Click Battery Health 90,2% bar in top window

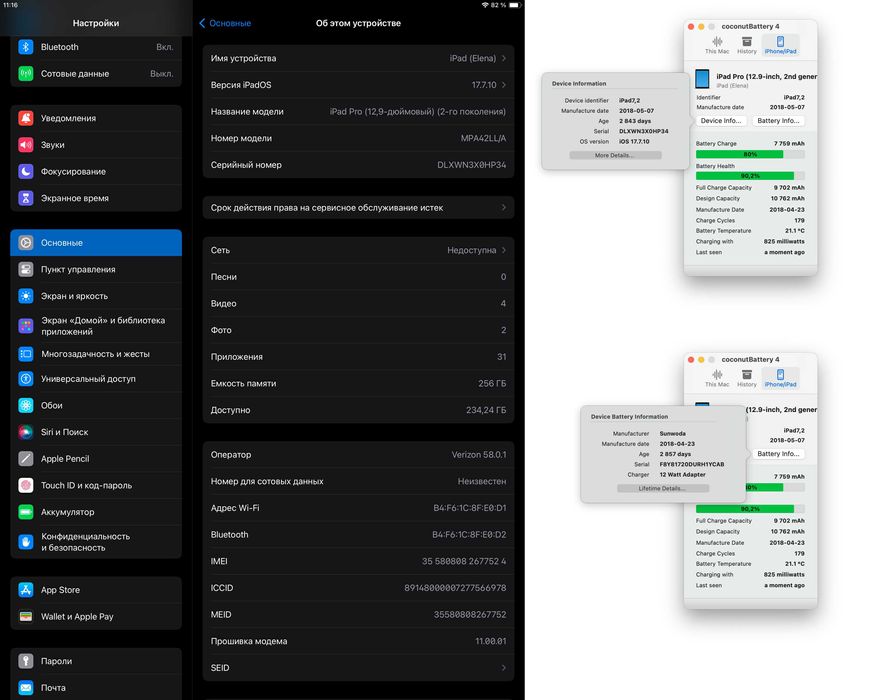click(750, 176)
